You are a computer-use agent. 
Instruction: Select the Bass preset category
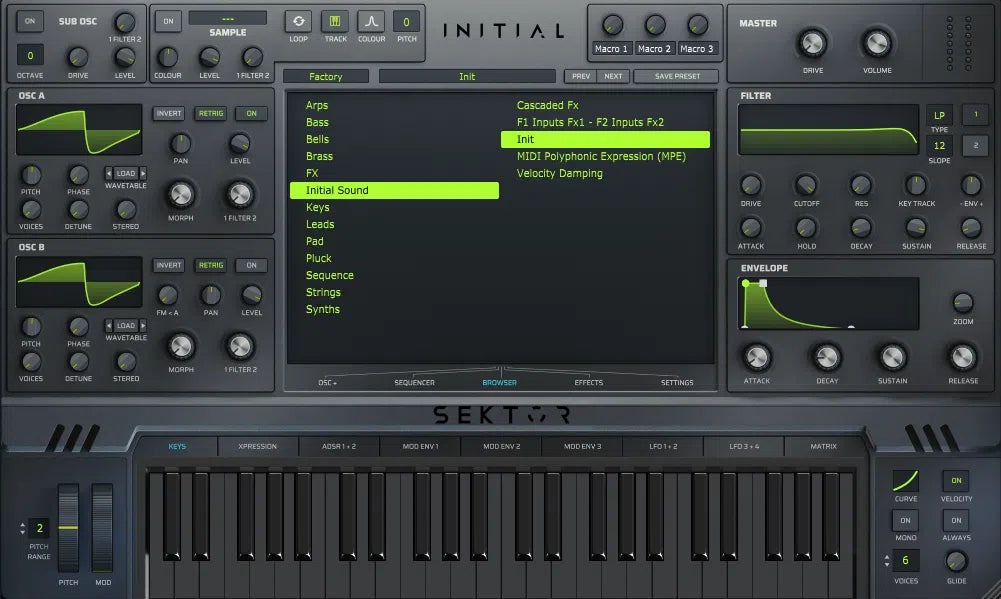[316, 122]
